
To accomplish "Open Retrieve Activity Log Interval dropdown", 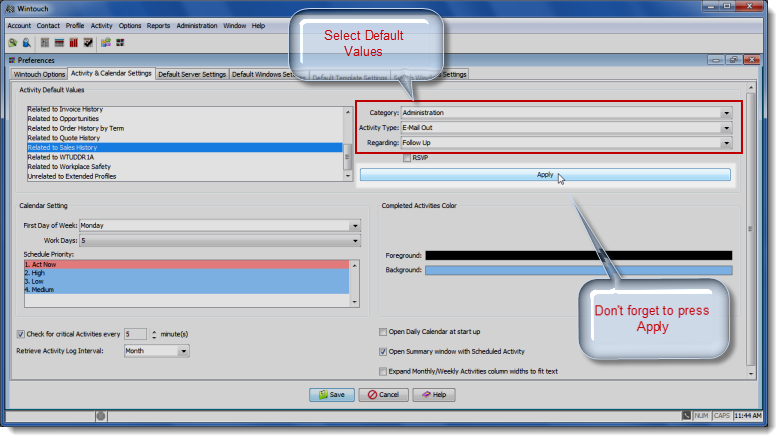I will tap(184, 352).
